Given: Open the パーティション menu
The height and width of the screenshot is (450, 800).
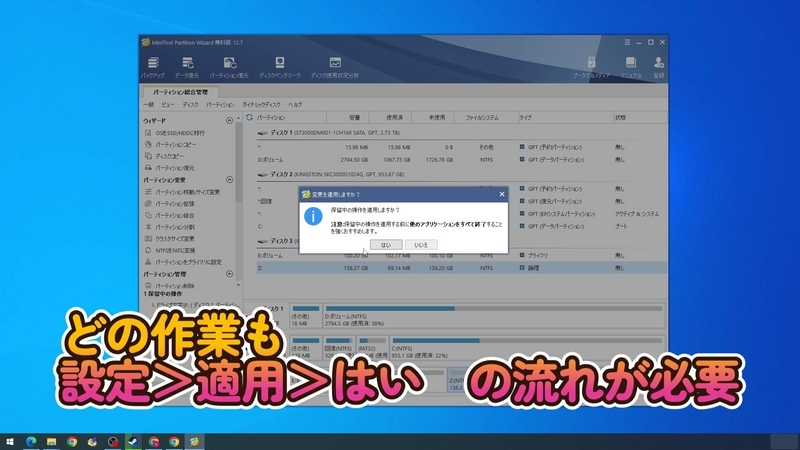Looking at the screenshot, I should [220, 105].
